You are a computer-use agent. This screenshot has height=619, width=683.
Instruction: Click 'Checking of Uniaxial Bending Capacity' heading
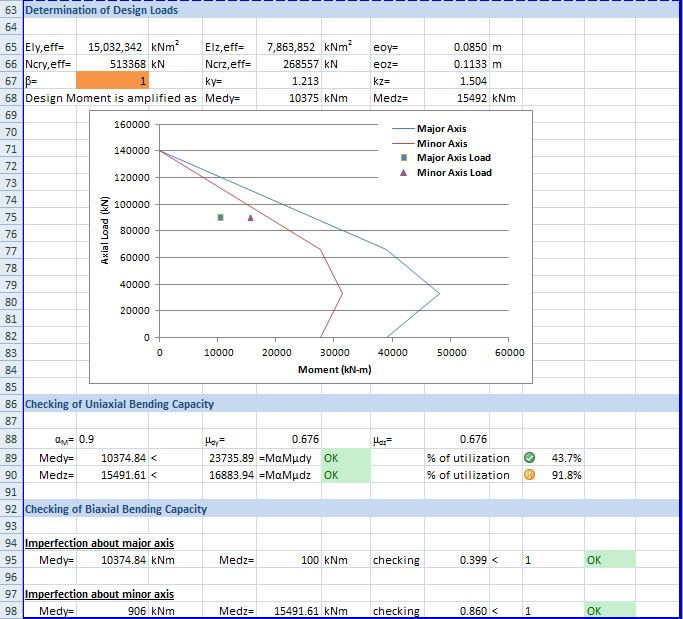[x=119, y=404]
